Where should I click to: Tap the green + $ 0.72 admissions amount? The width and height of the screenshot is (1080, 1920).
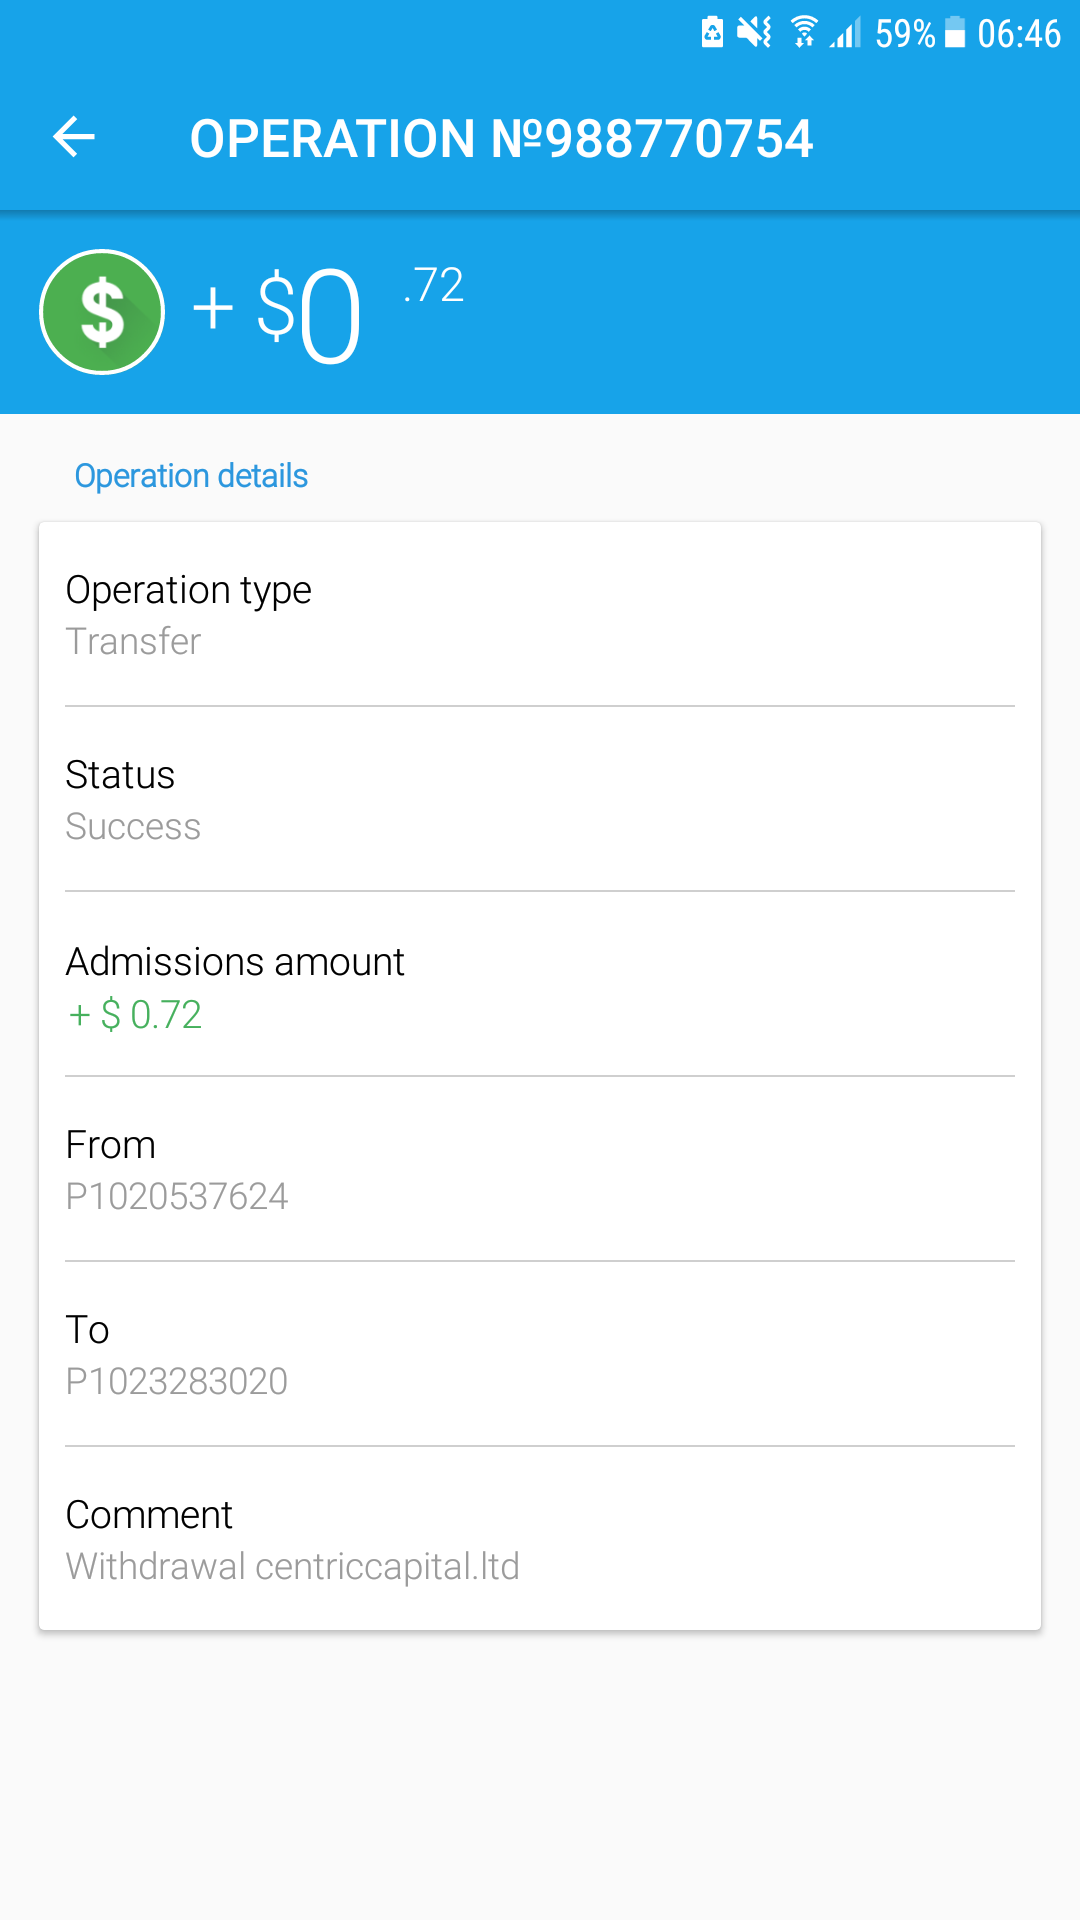coord(135,1015)
